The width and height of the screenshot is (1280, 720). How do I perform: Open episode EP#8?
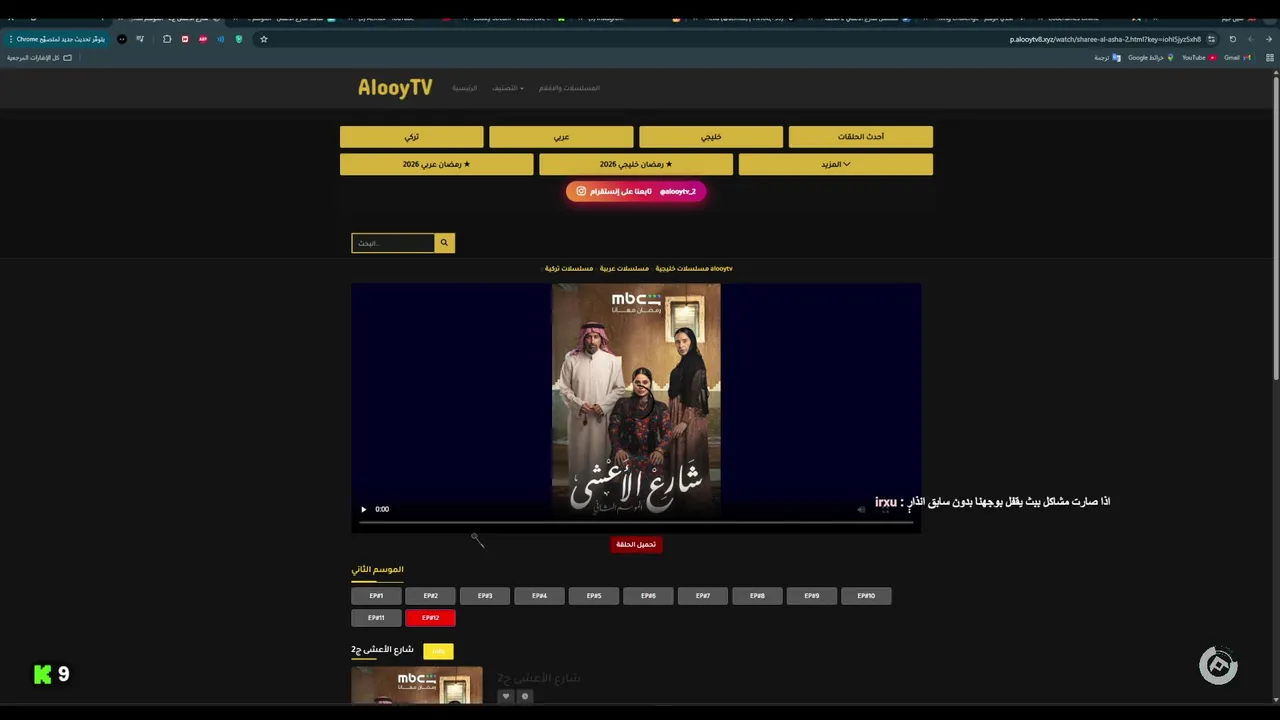(x=757, y=596)
